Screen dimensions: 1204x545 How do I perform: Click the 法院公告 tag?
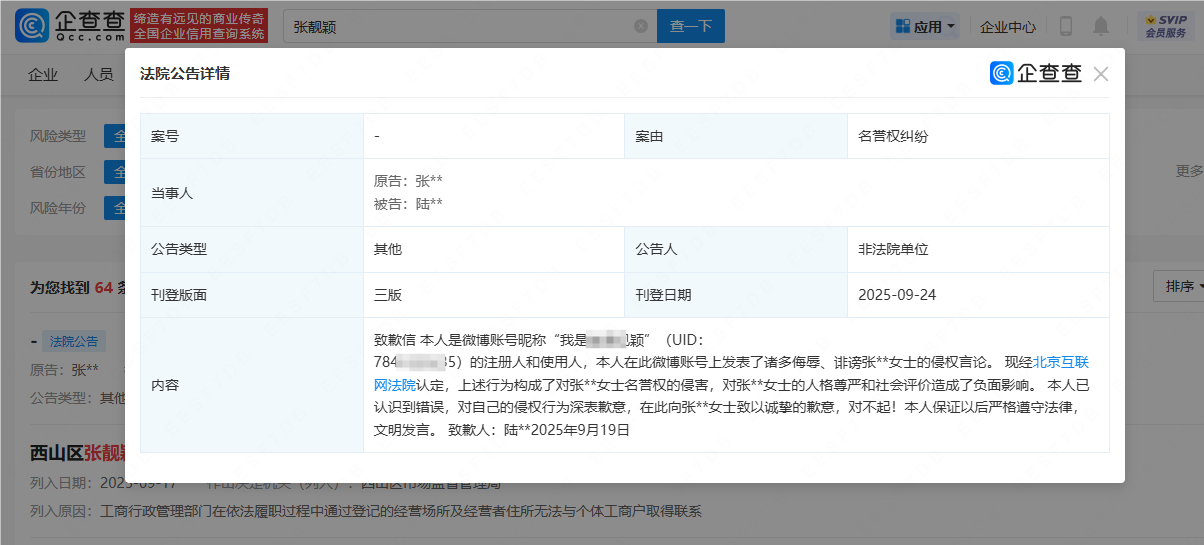pyautogui.click(x=74, y=342)
